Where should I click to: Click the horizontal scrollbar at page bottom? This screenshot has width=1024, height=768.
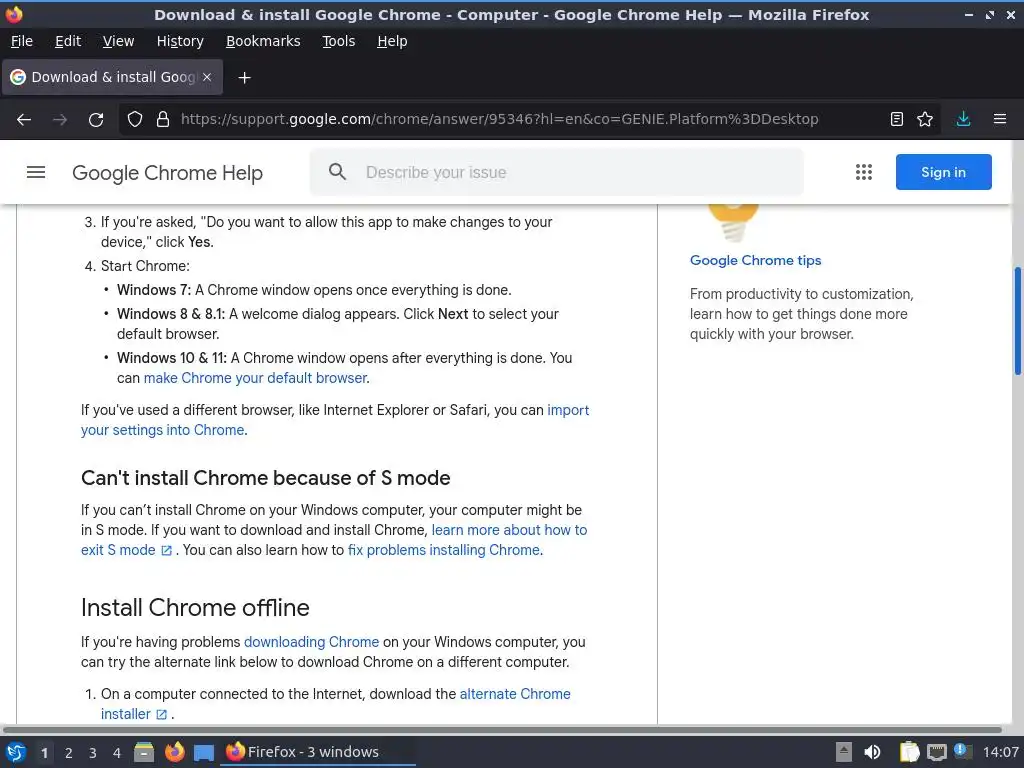[502, 729]
